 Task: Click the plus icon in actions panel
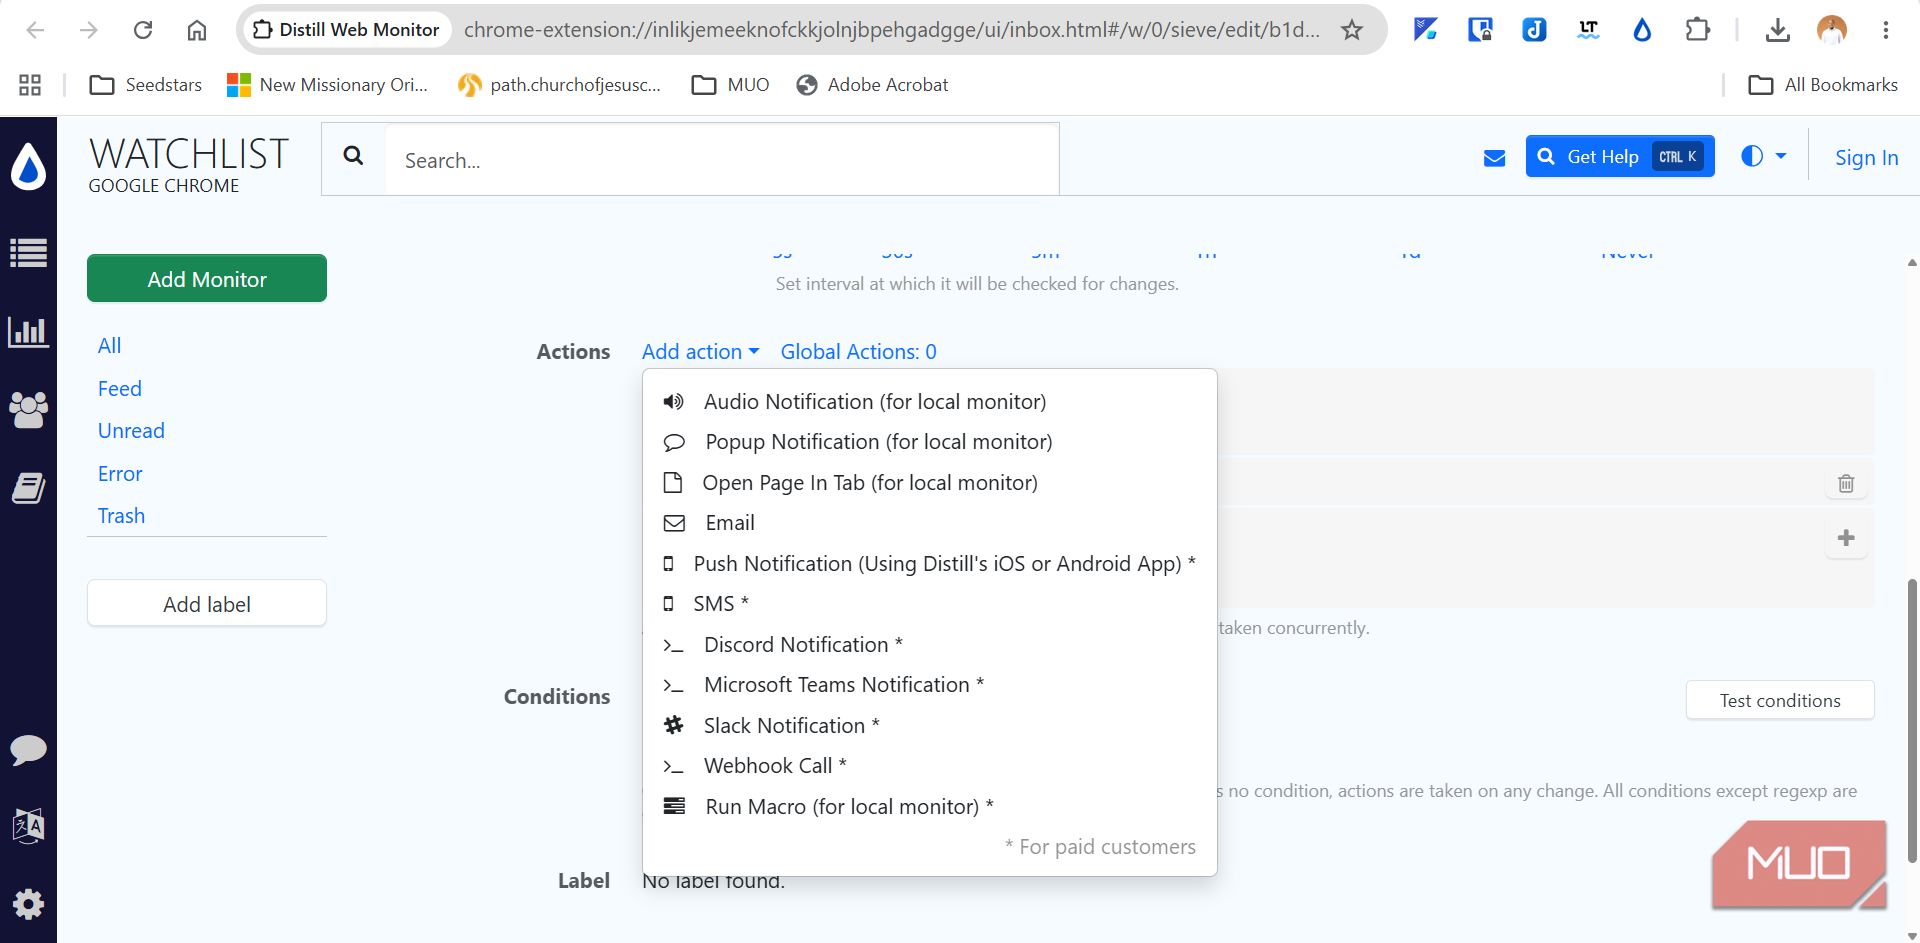click(1846, 538)
